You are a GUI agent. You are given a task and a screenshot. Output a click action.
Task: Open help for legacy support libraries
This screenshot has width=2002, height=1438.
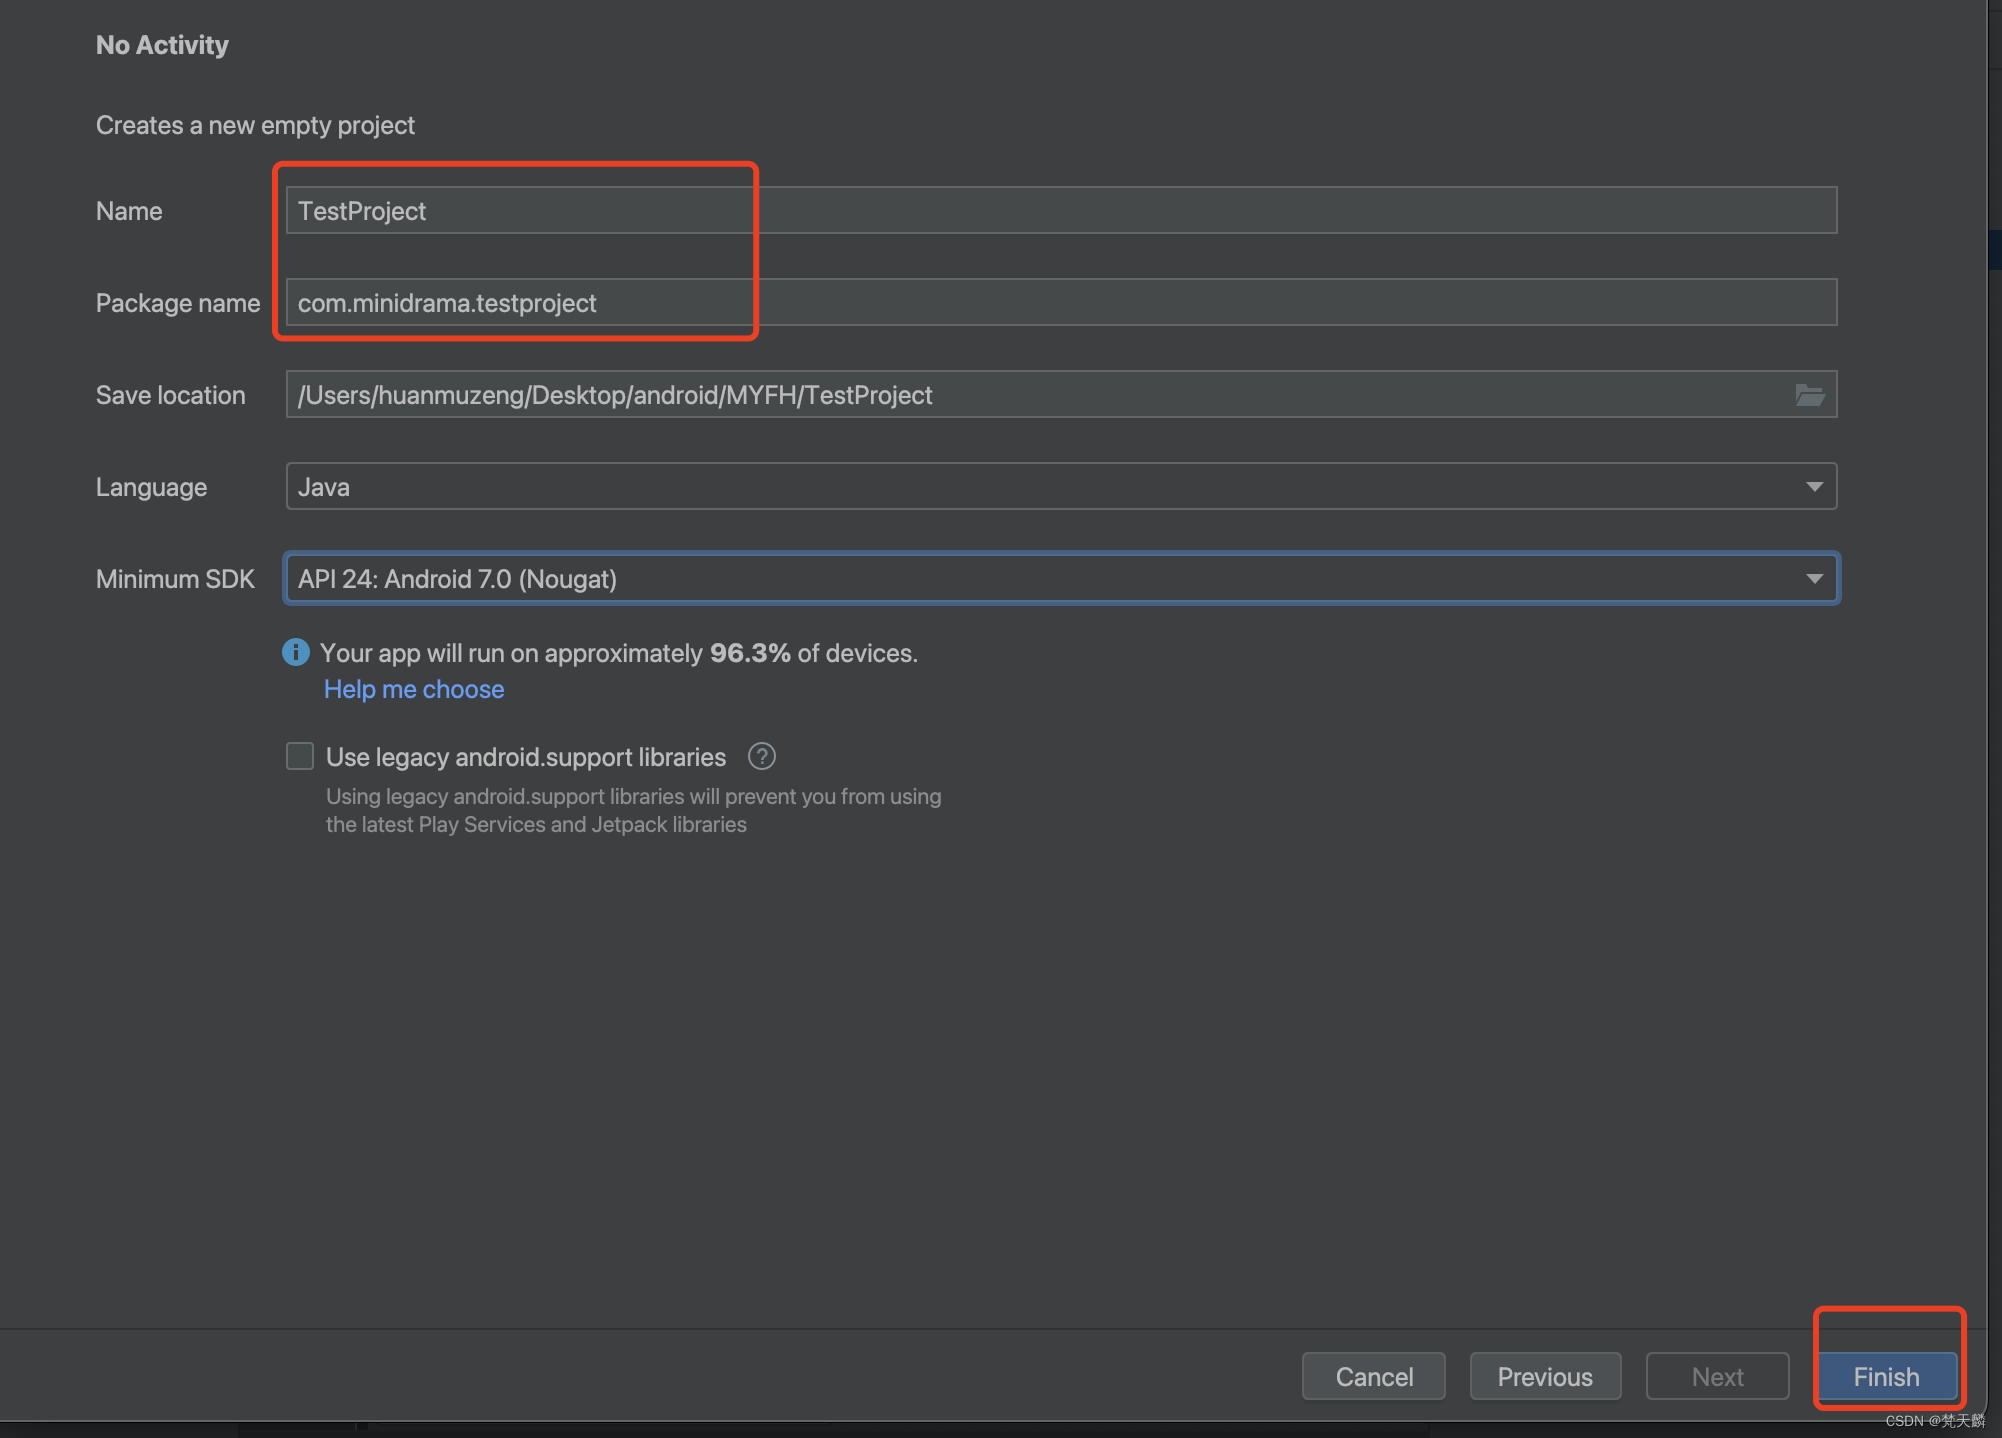[762, 757]
